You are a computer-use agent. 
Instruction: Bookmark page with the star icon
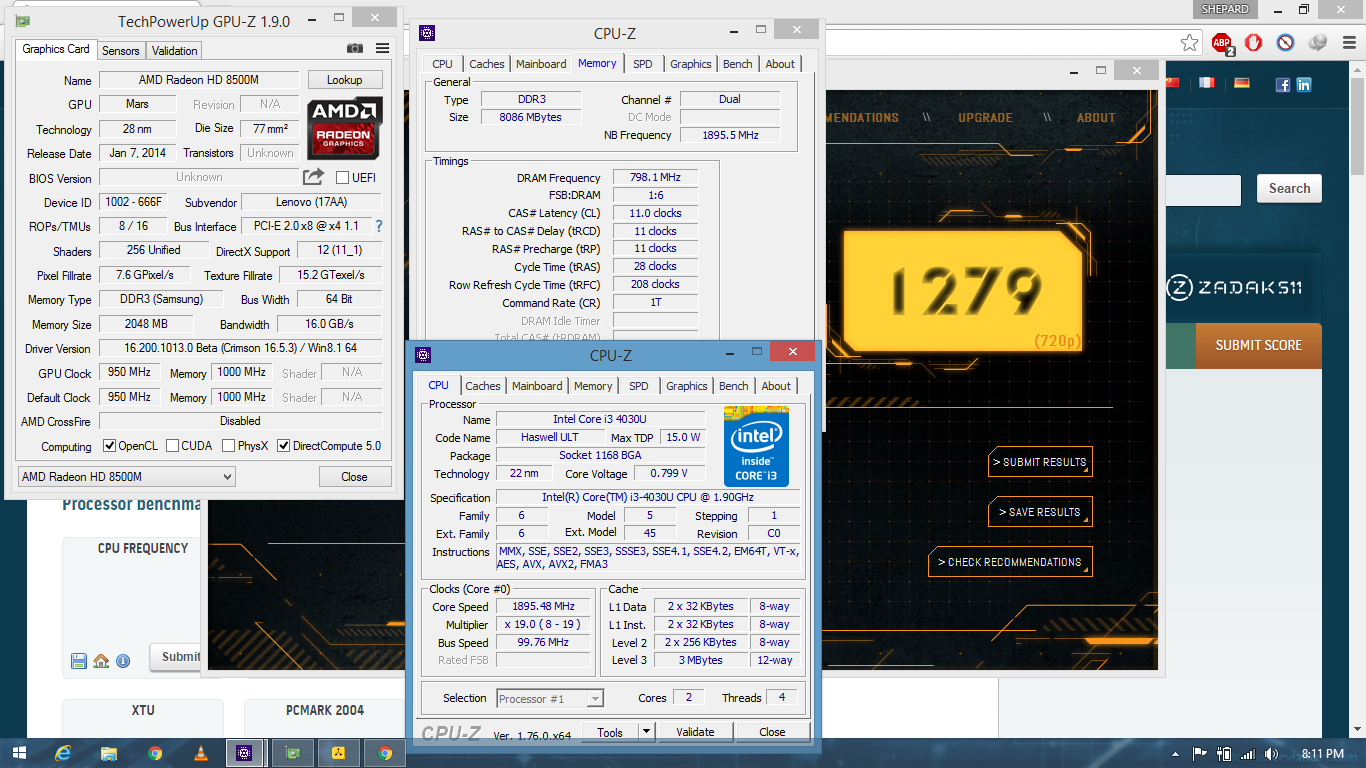click(x=1189, y=43)
